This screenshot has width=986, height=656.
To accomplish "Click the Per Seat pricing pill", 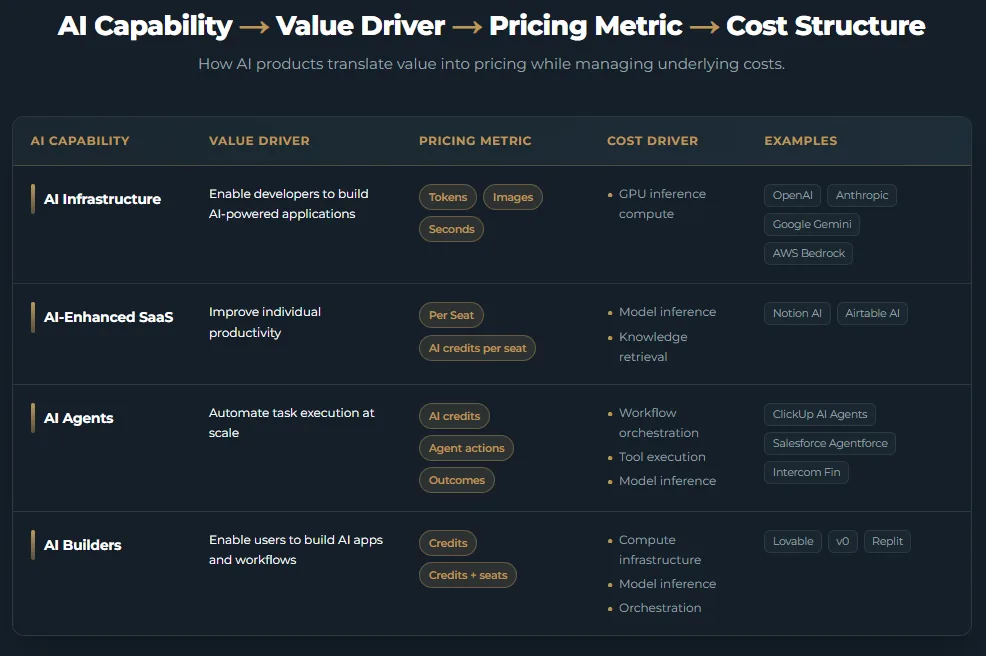I will pos(451,315).
